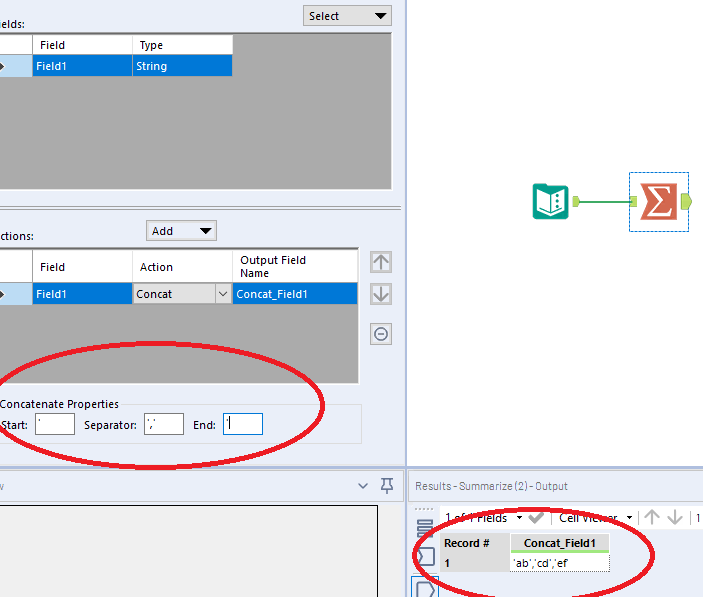Screen dimensions: 703x597
Task: Open the Select dropdown above the fields list
Action: (347, 16)
